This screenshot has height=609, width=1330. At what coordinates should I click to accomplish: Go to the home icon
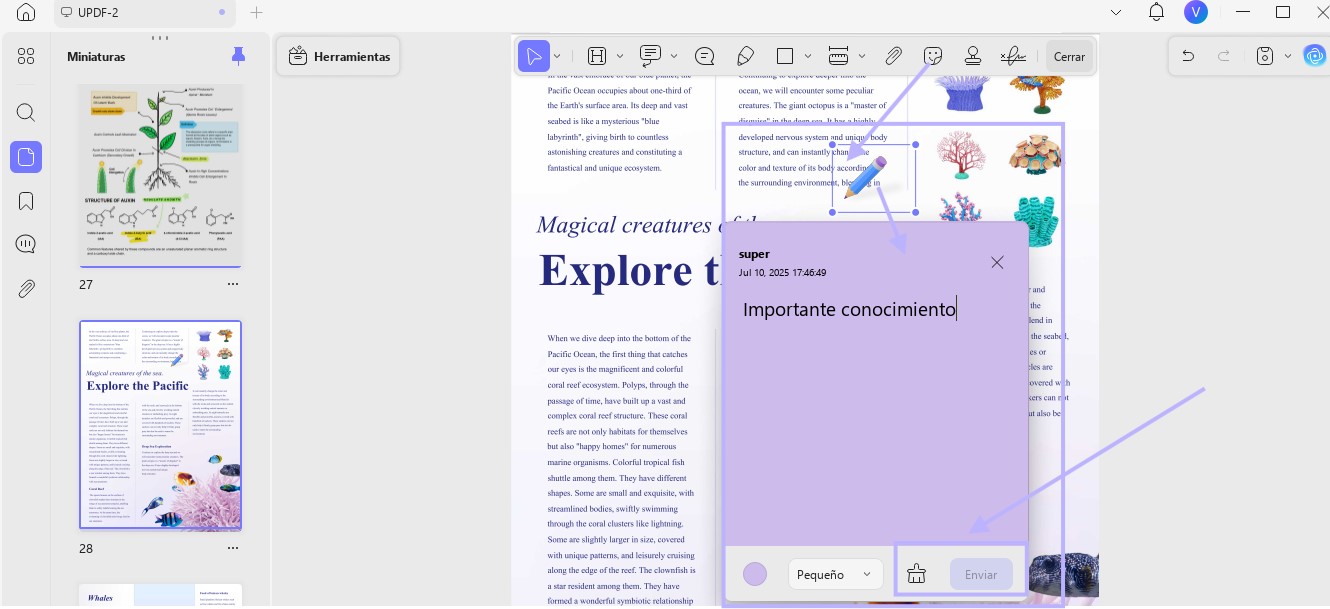26,12
